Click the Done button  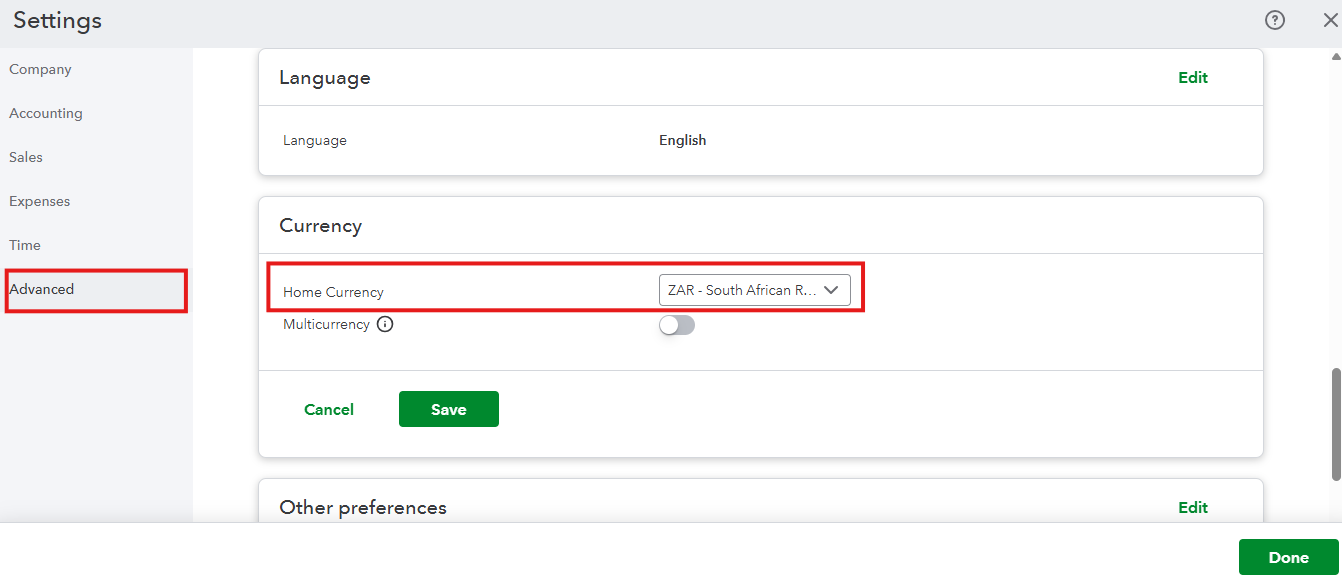pos(1288,558)
